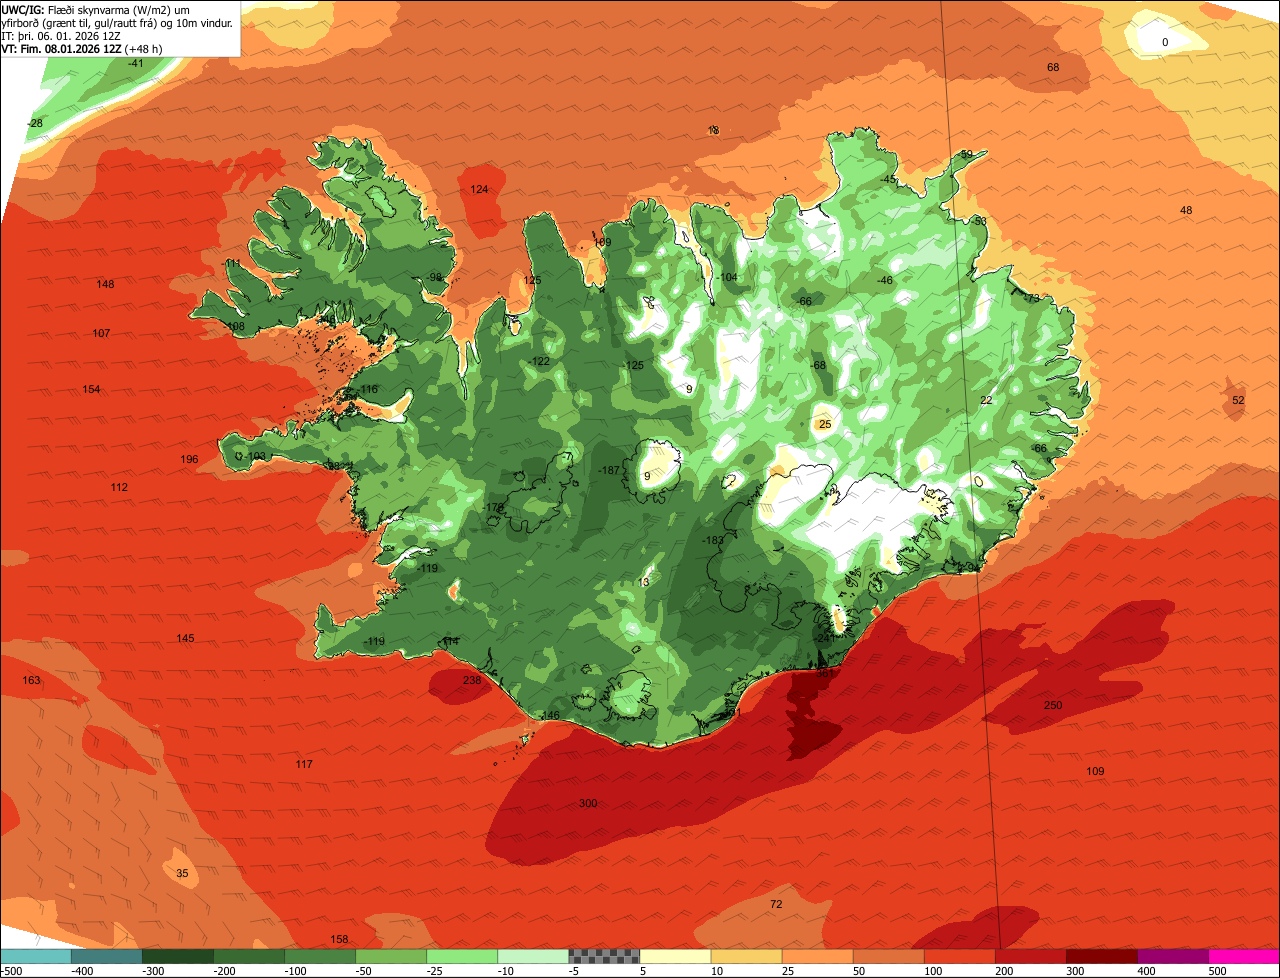Click the '-116' flux value
1280x978 pixels.
pyautogui.click(x=368, y=389)
